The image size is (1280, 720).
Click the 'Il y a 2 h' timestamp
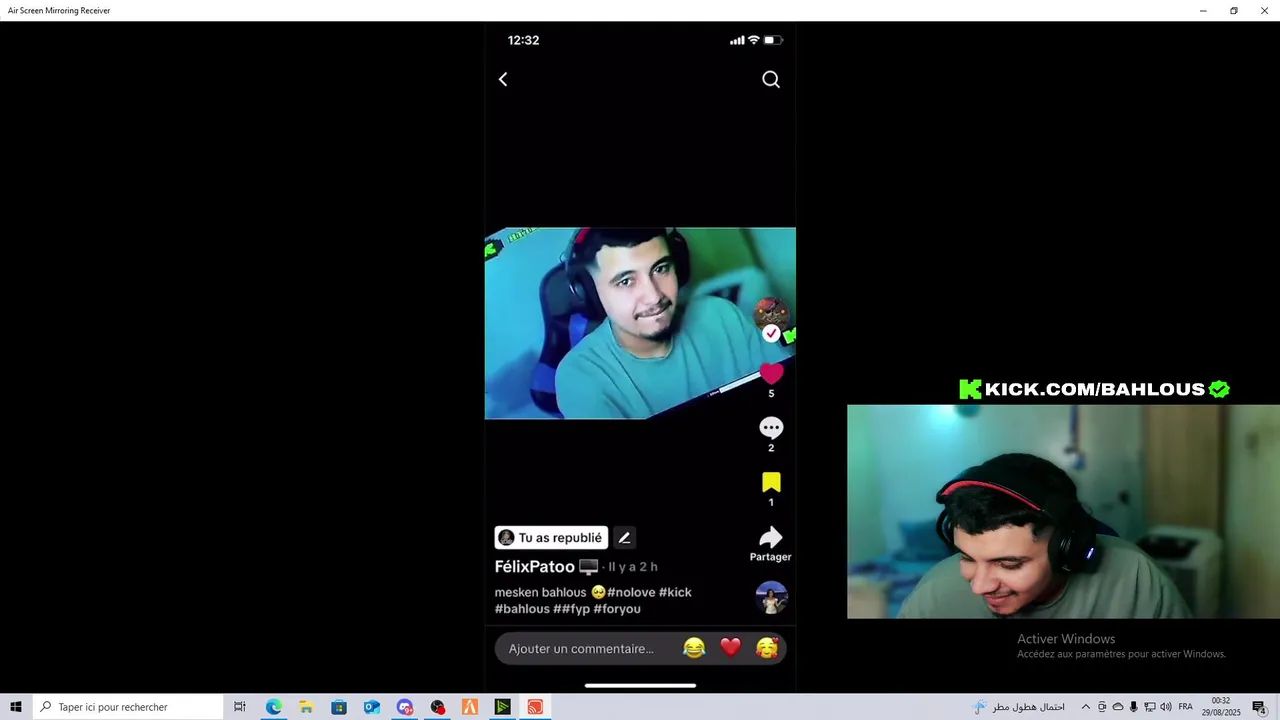click(633, 567)
